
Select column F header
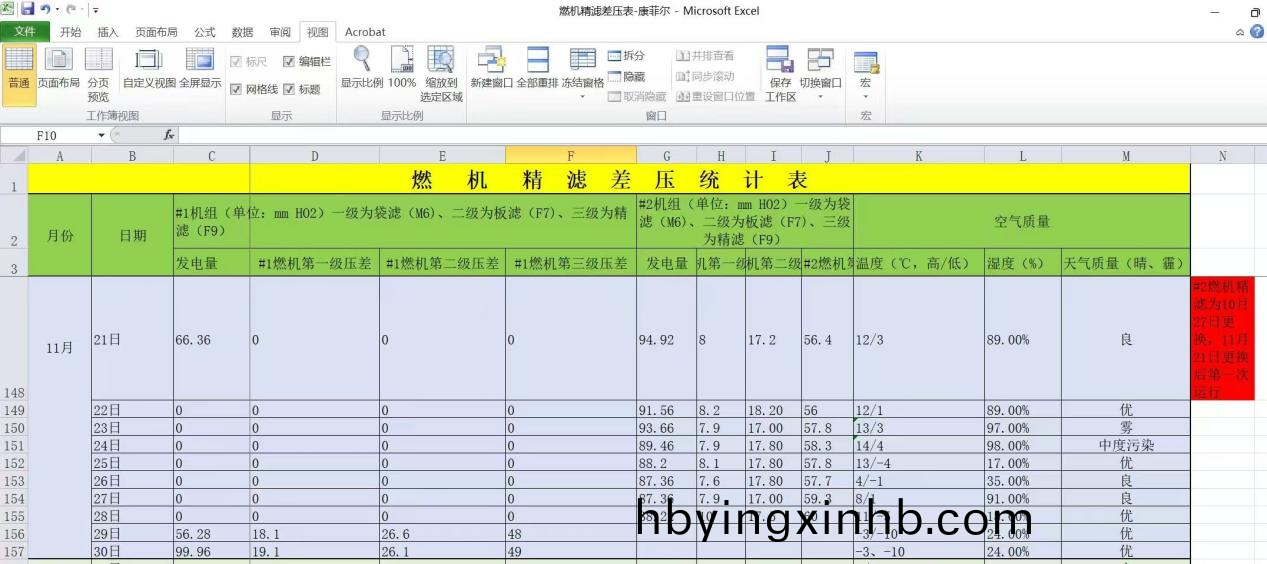click(570, 156)
